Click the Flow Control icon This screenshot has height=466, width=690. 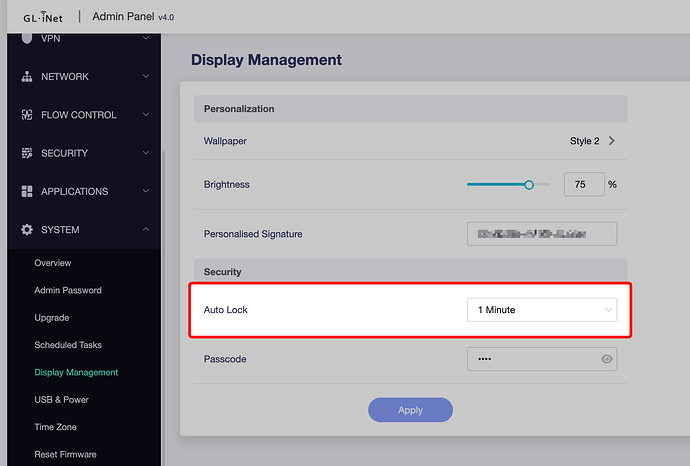coord(27,115)
